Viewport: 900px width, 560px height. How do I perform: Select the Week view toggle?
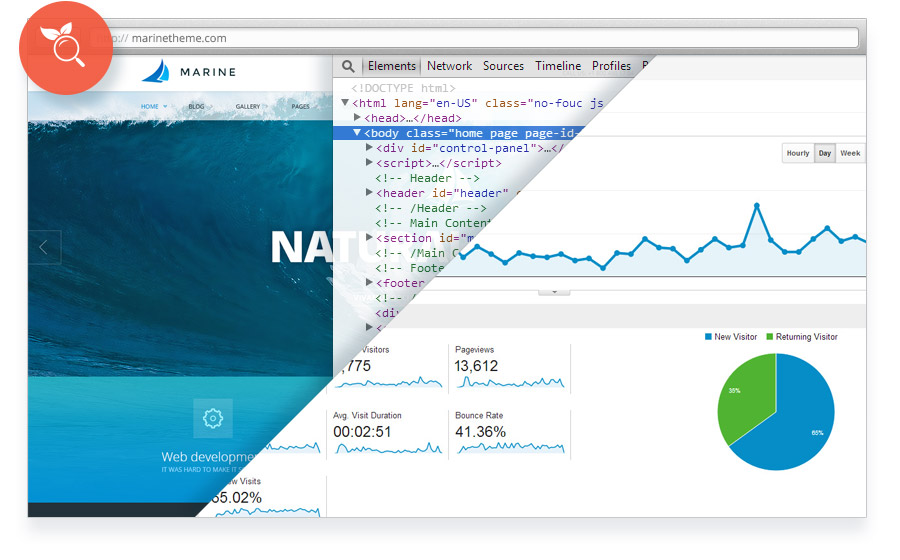pos(850,153)
